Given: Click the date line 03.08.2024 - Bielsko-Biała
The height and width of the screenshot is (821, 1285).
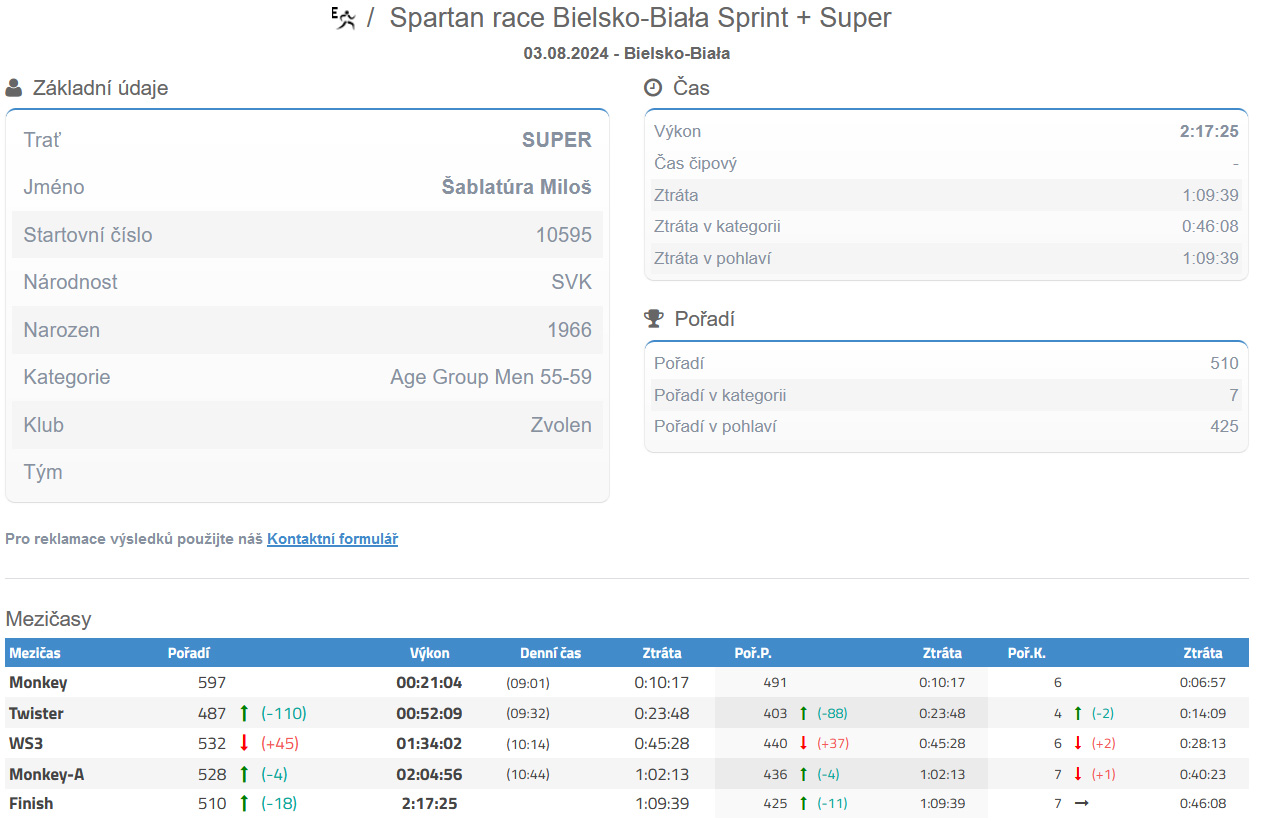Looking at the screenshot, I should pyautogui.click(x=627, y=53).
